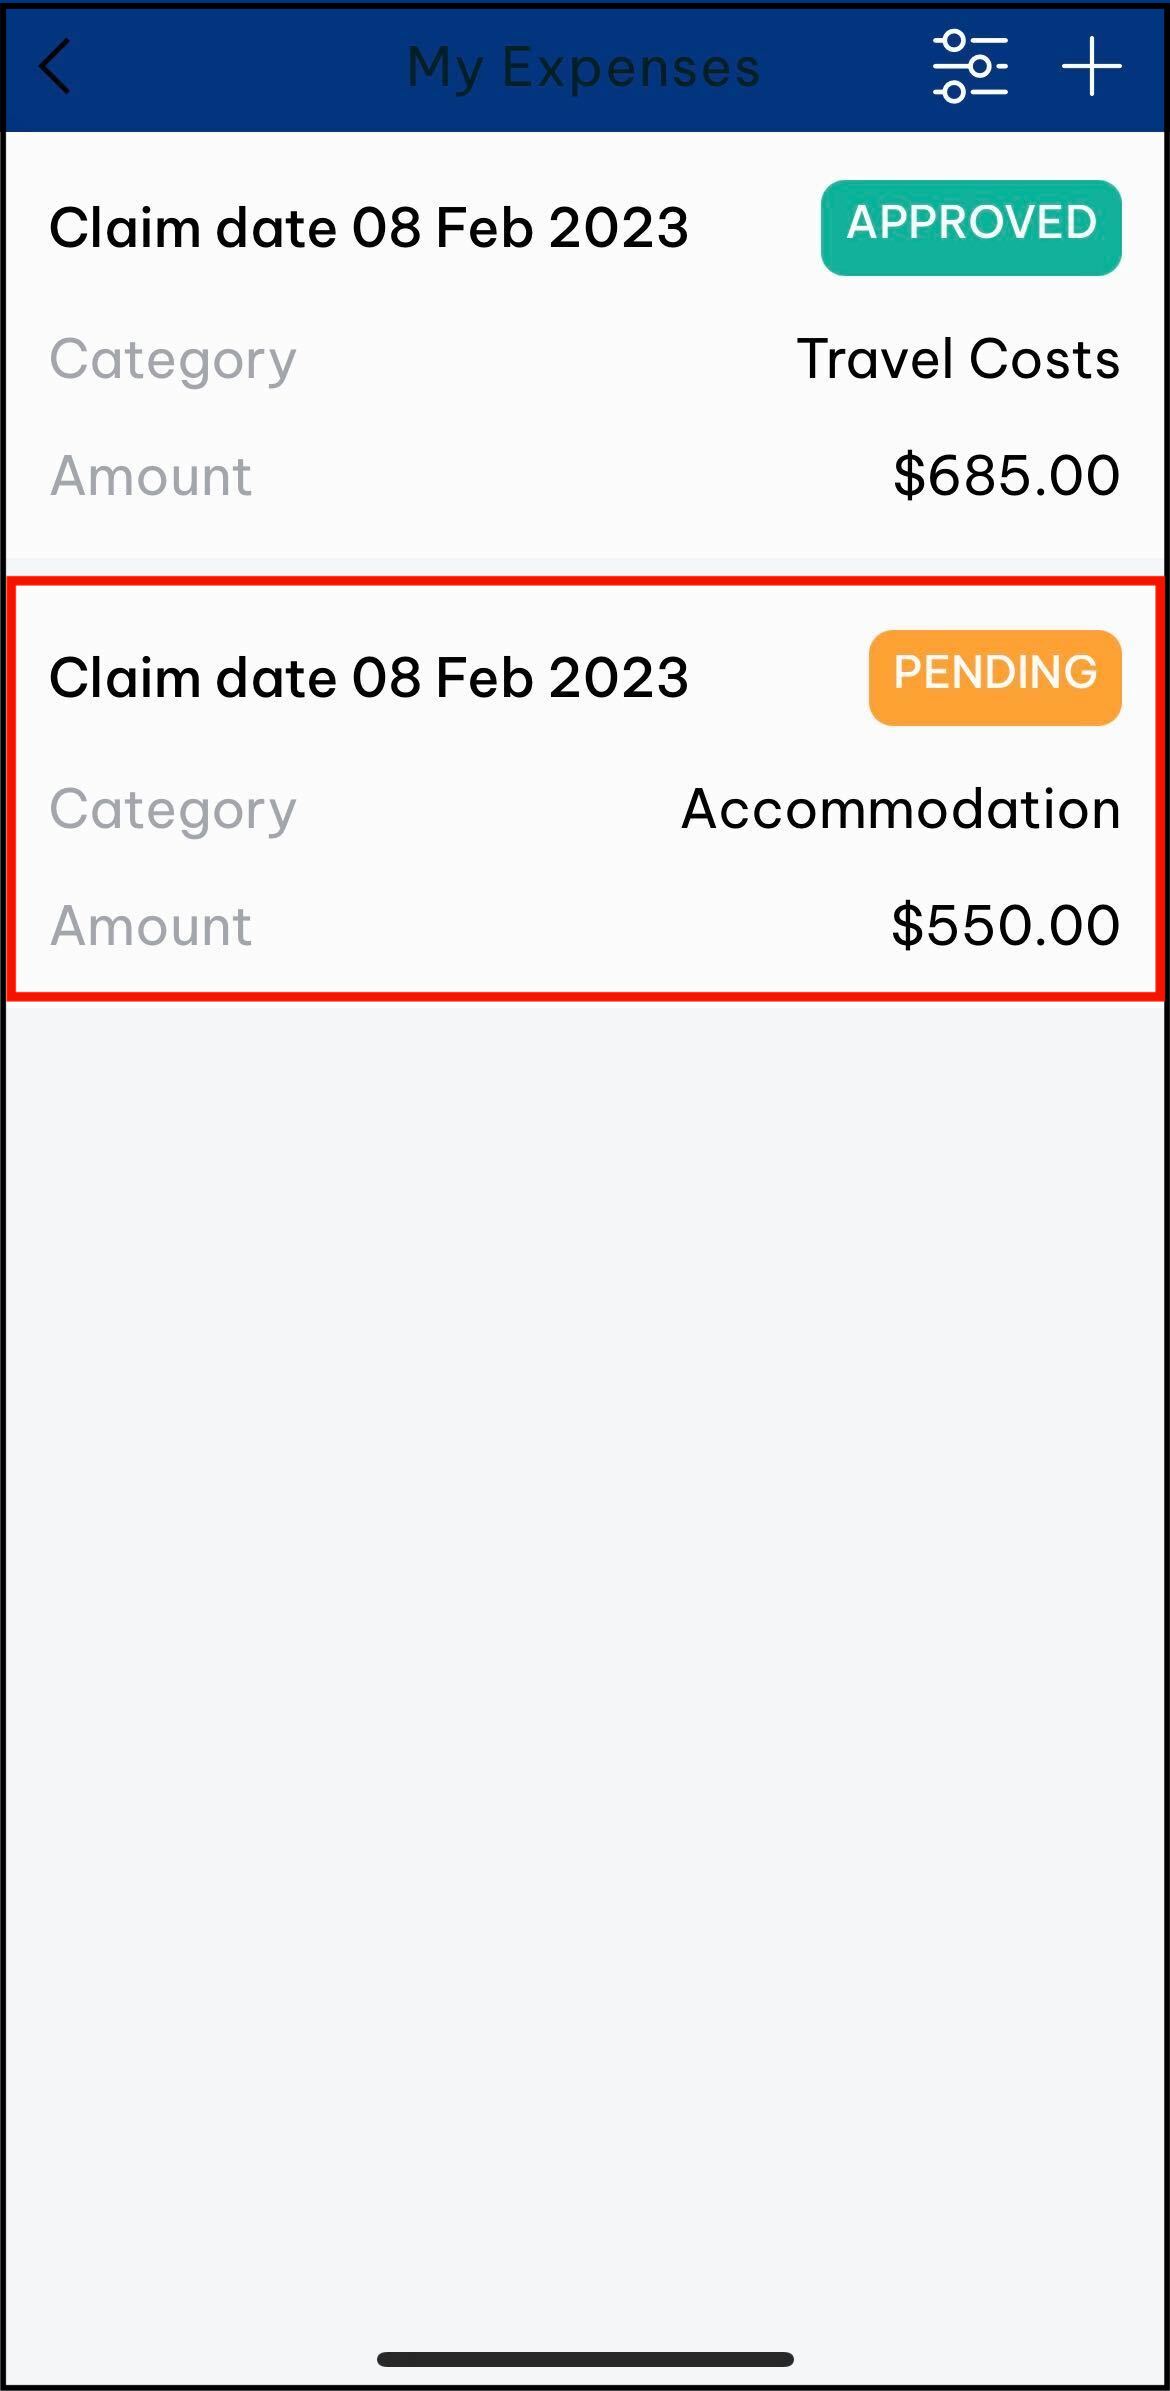This screenshot has height=2391, width=1170.
Task: Select the Accommodation category value
Action: [x=900, y=809]
